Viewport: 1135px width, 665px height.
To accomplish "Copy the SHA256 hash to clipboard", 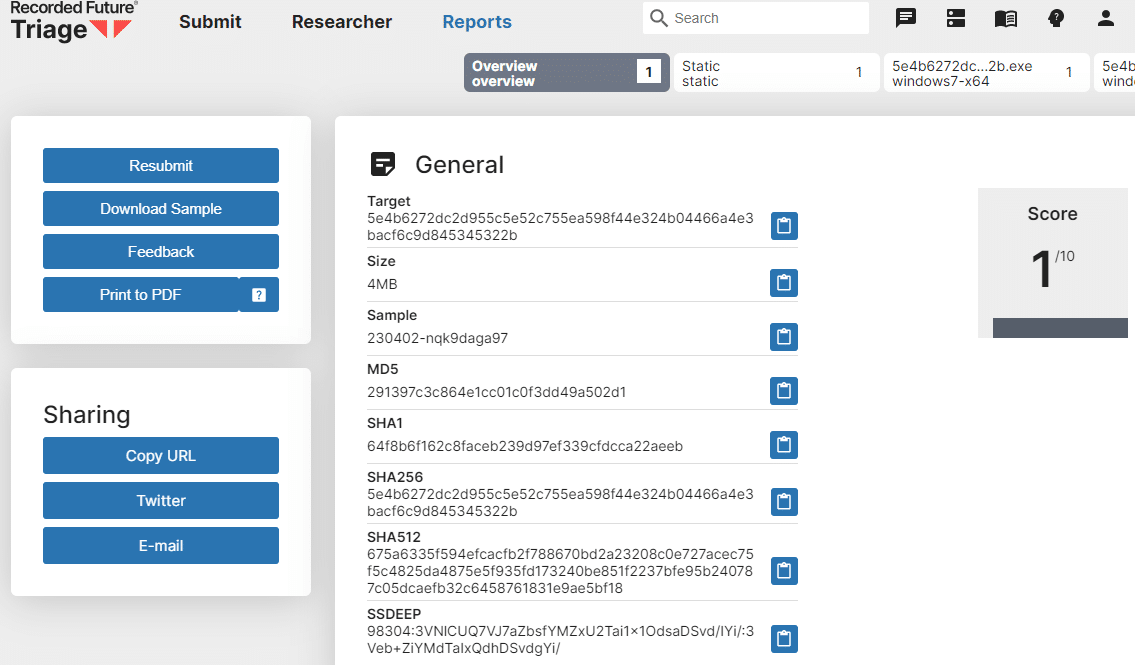I will point(784,501).
